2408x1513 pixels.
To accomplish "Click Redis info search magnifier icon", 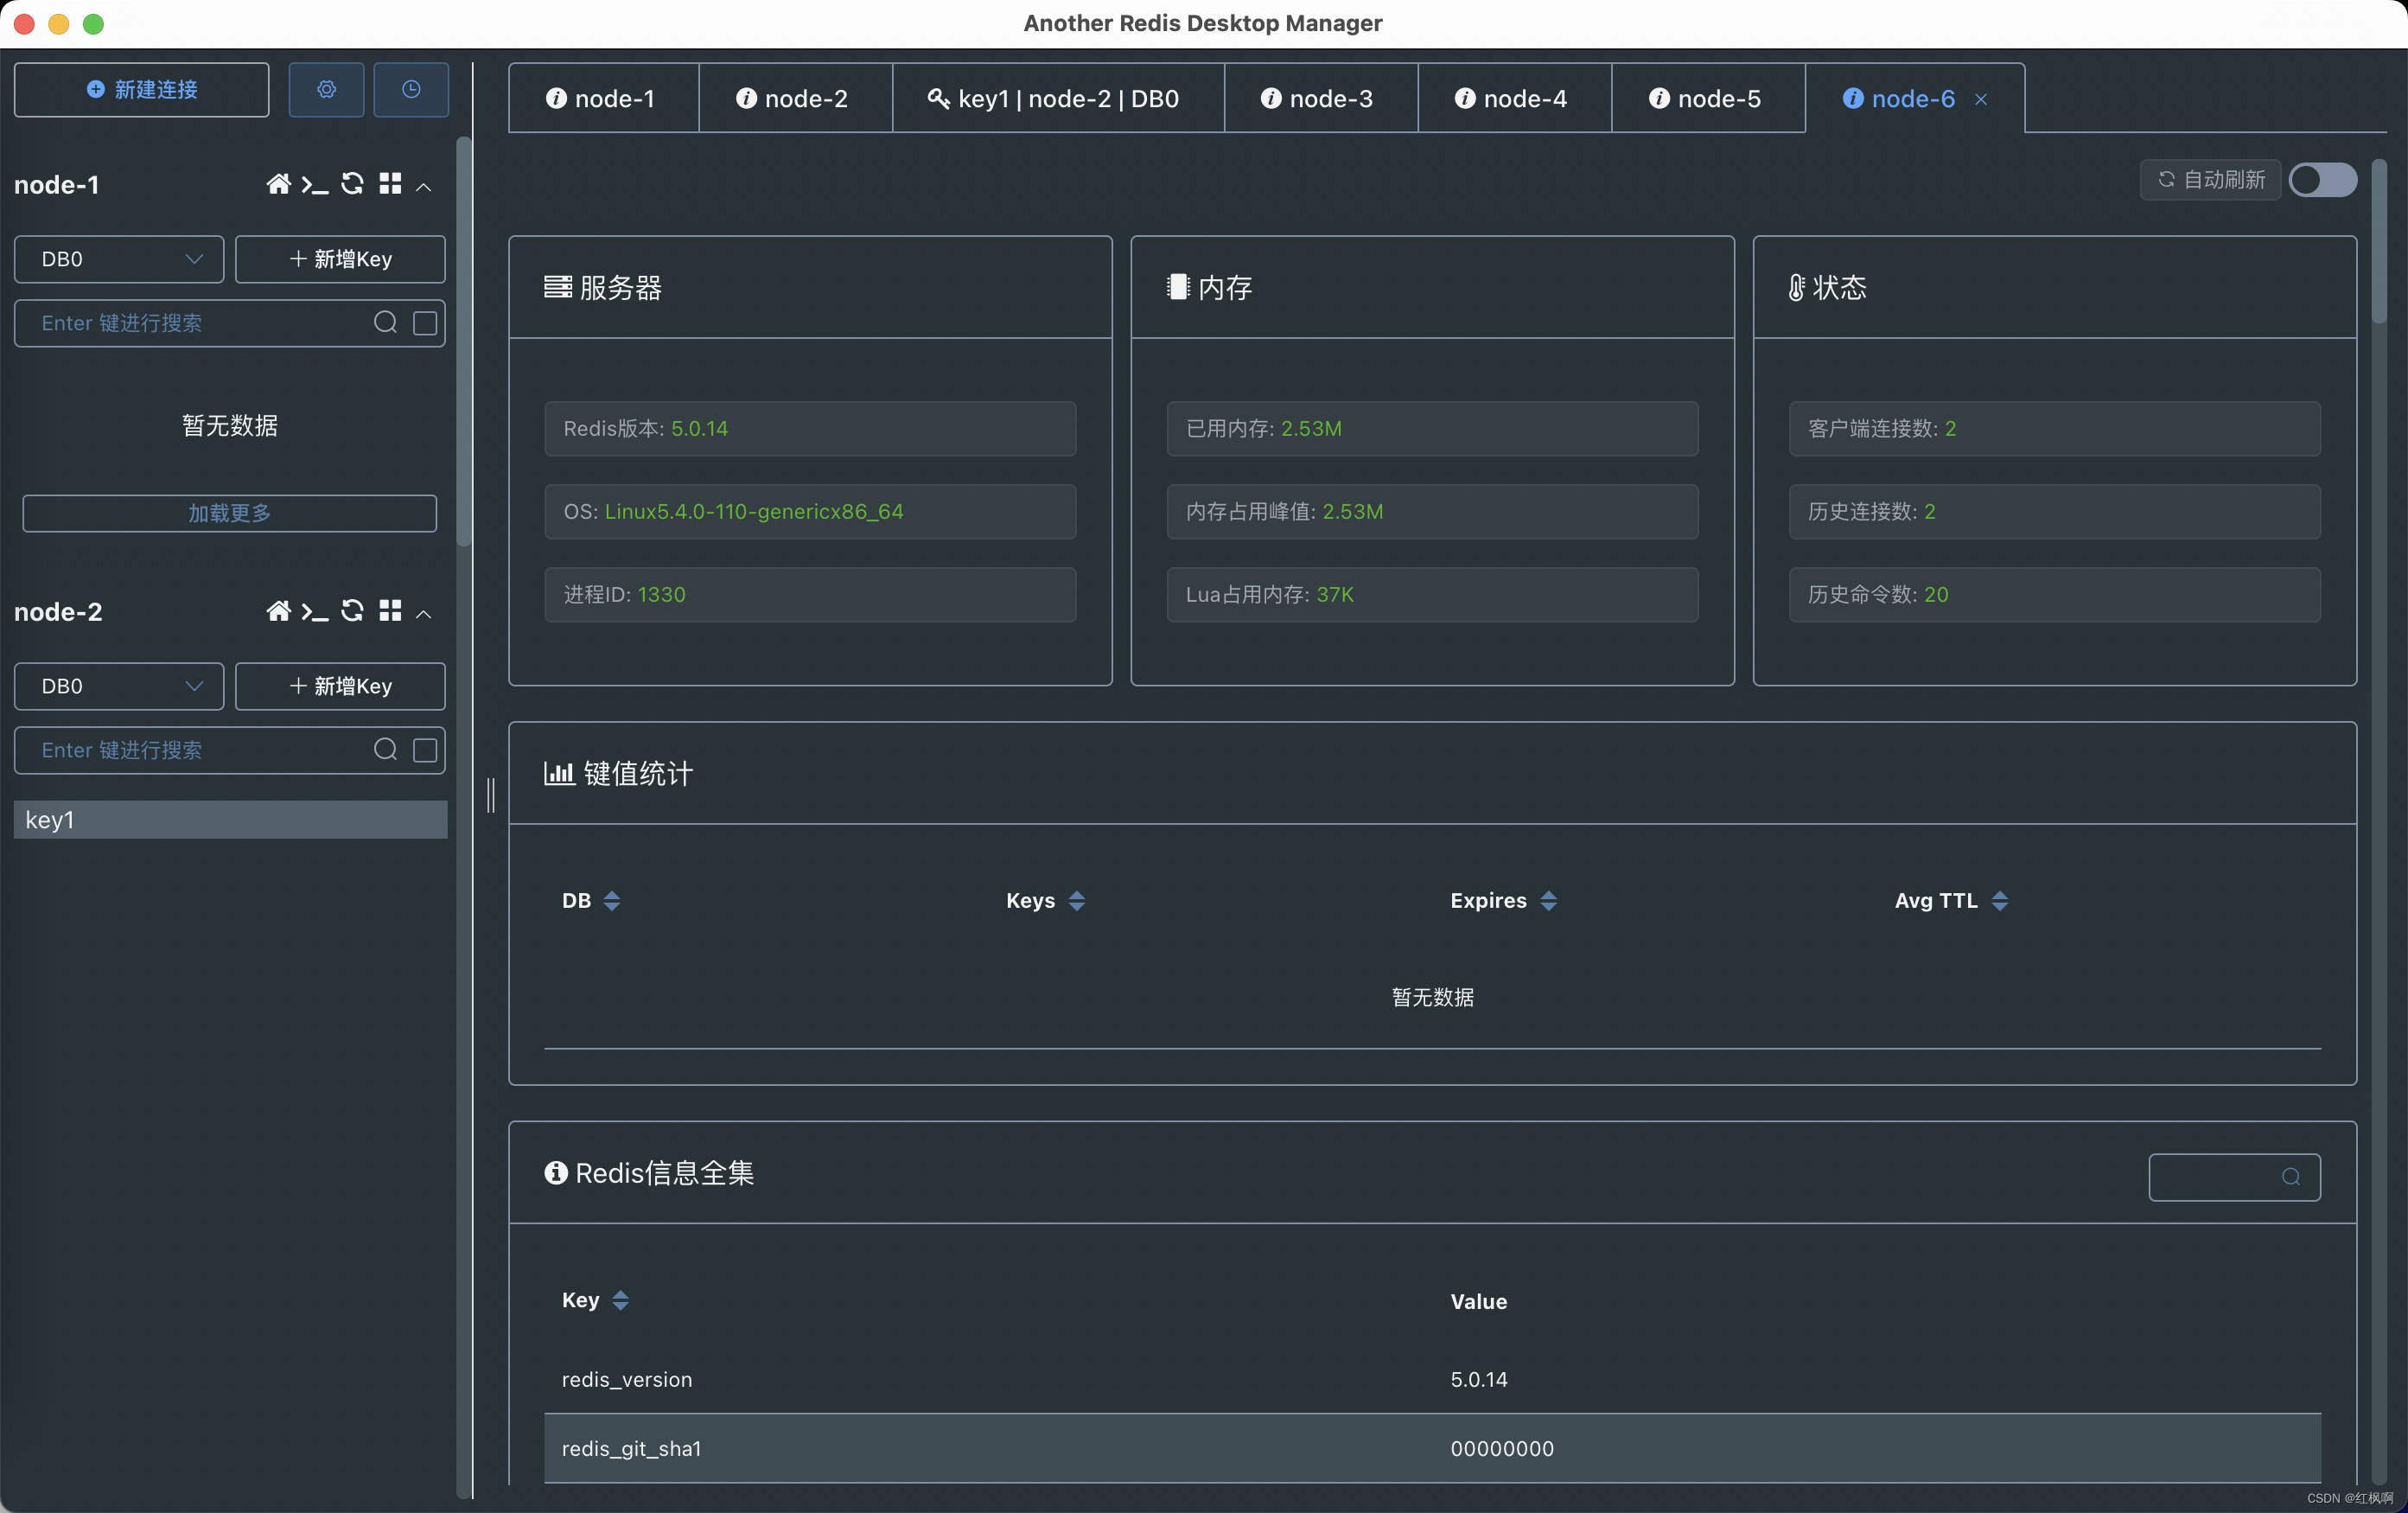I will [2290, 1177].
